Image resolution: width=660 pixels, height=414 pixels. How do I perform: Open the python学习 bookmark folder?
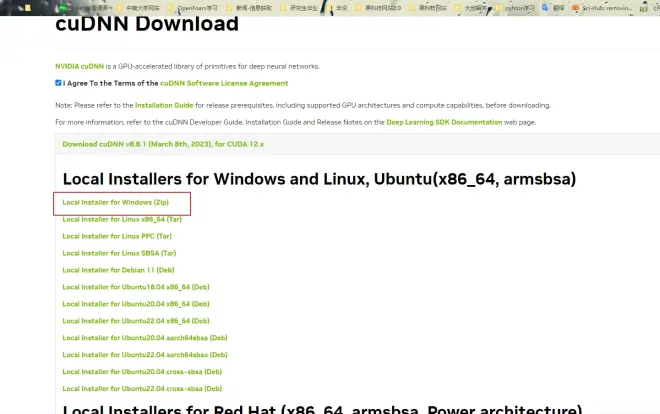[x=515, y=8]
